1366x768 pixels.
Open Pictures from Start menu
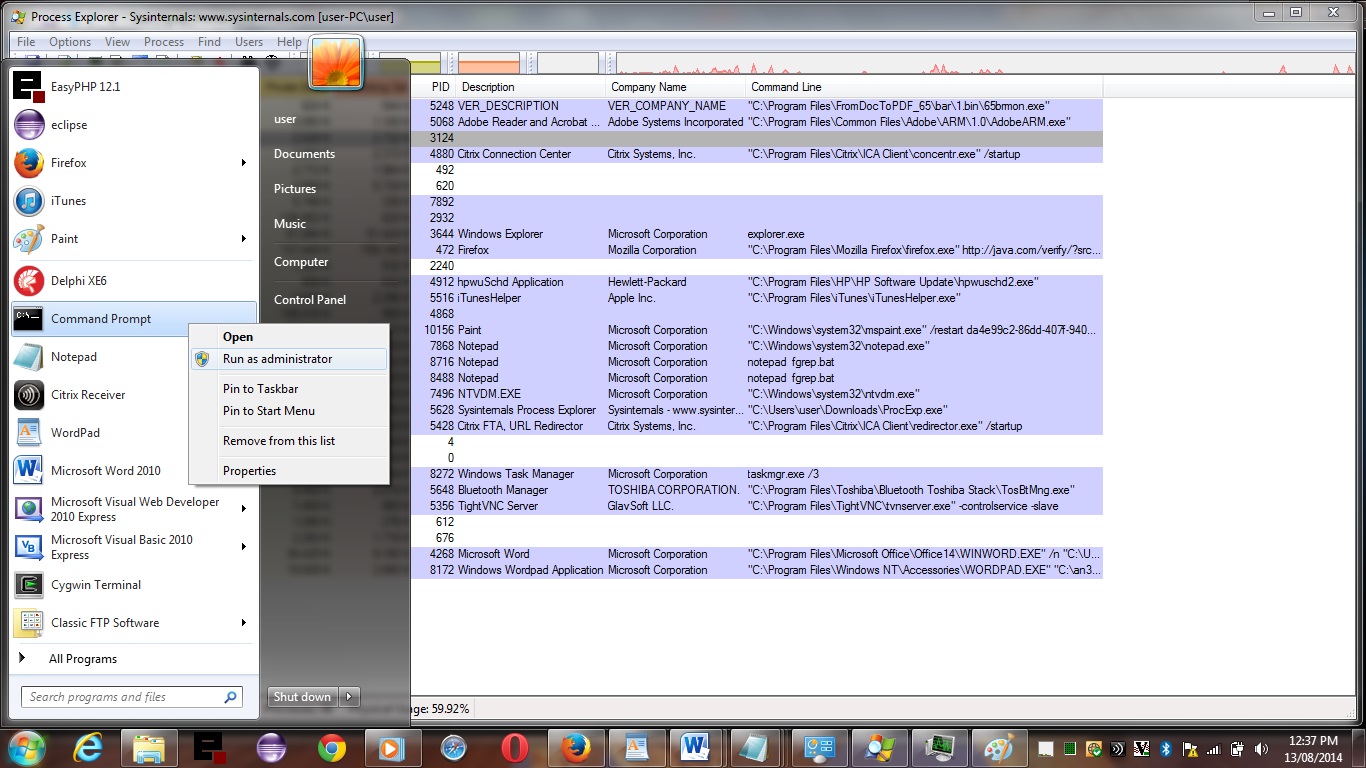[x=295, y=189]
